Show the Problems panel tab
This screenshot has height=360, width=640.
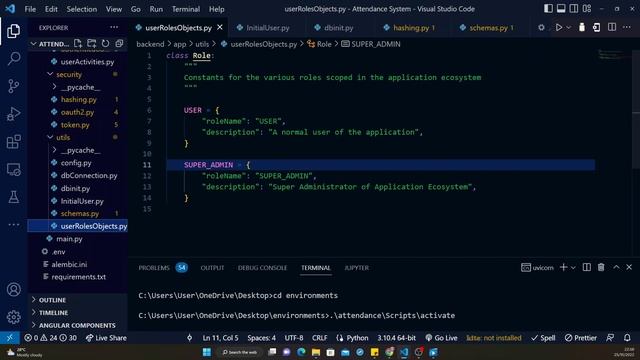(154, 268)
